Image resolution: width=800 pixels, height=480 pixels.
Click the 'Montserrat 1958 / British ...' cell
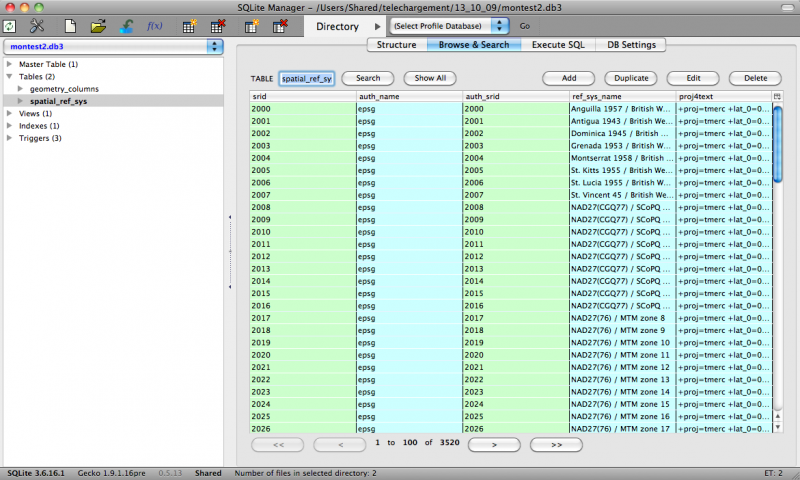coord(622,158)
